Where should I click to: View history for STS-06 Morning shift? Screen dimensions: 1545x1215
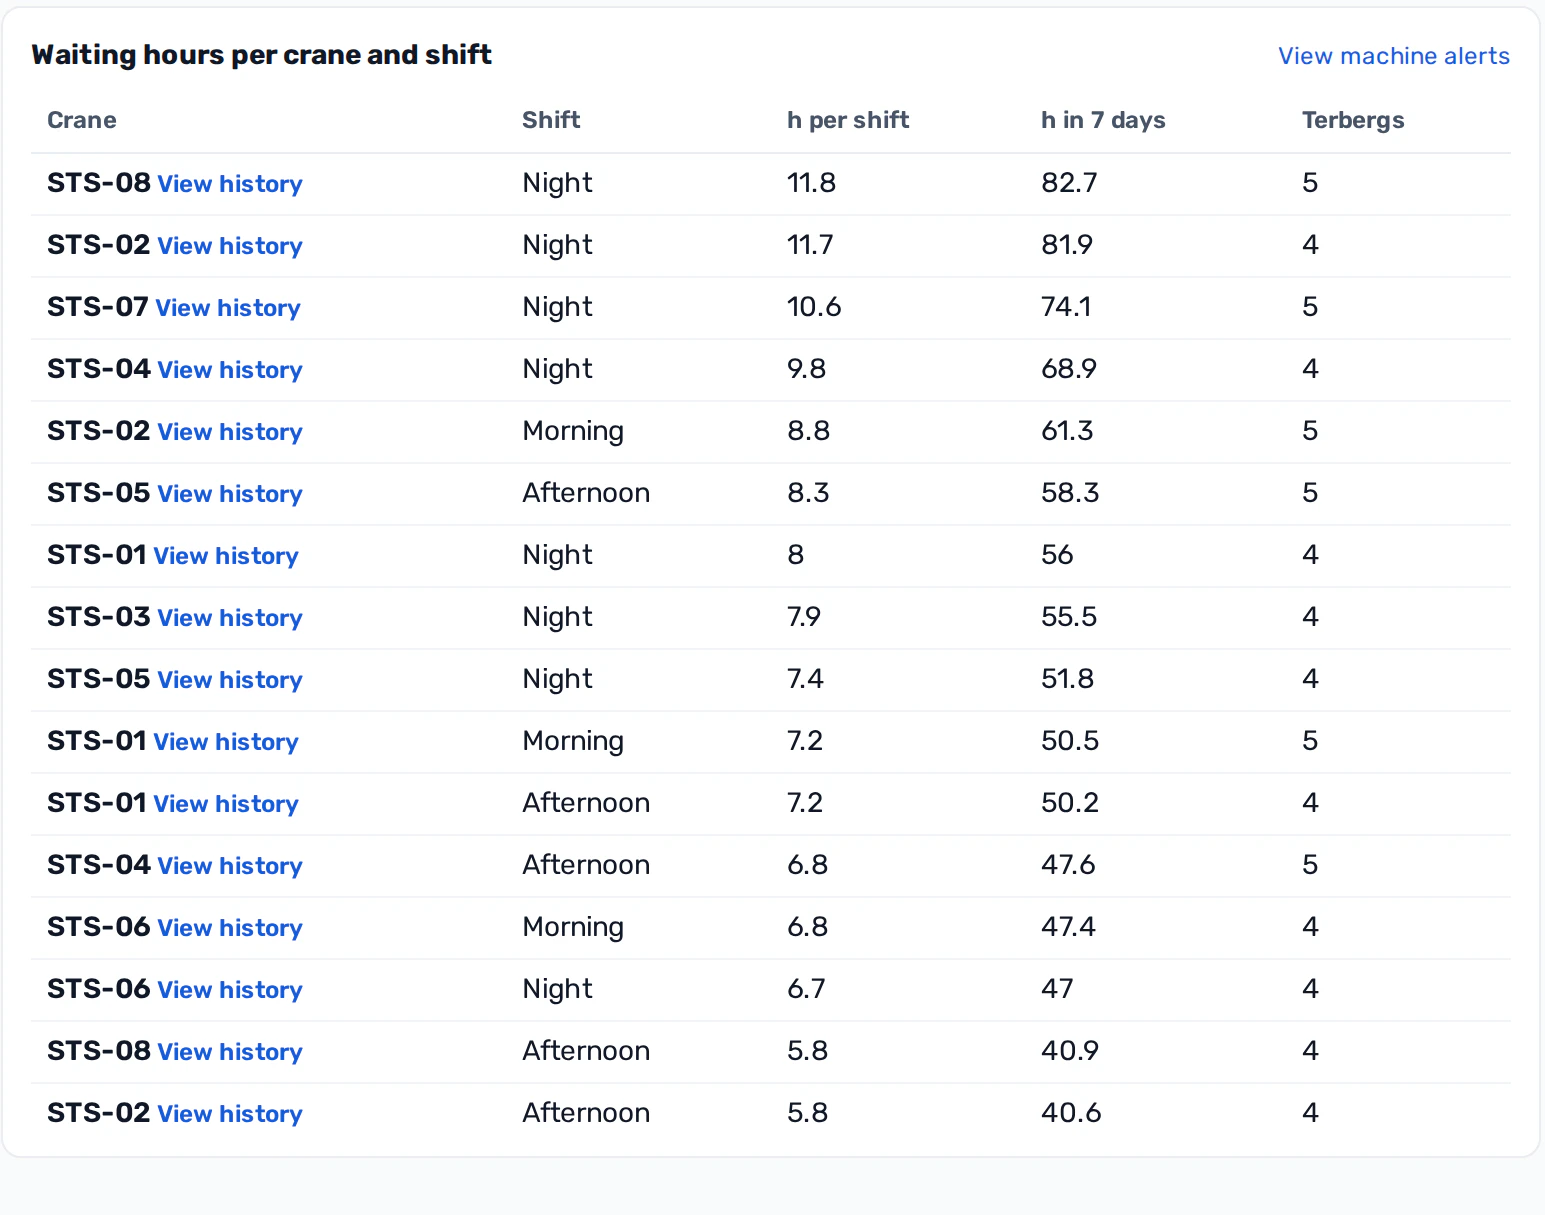pos(230,928)
